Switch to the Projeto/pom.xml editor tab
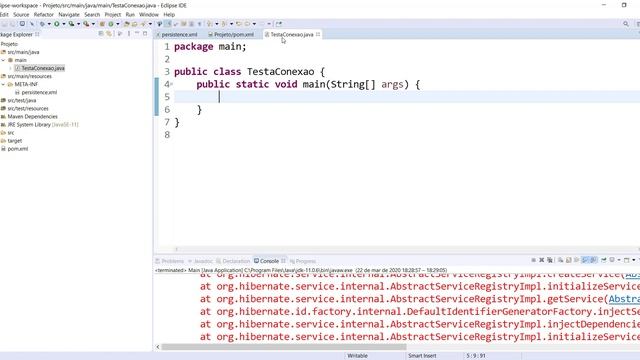The image size is (640, 360). click(x=231, y=35)
